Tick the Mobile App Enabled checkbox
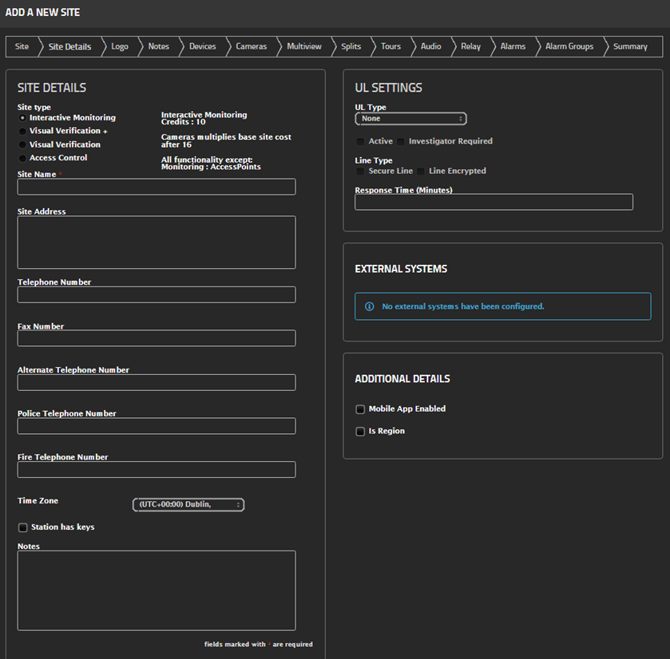This screenshot has width=670, height=659. (360, 409)
